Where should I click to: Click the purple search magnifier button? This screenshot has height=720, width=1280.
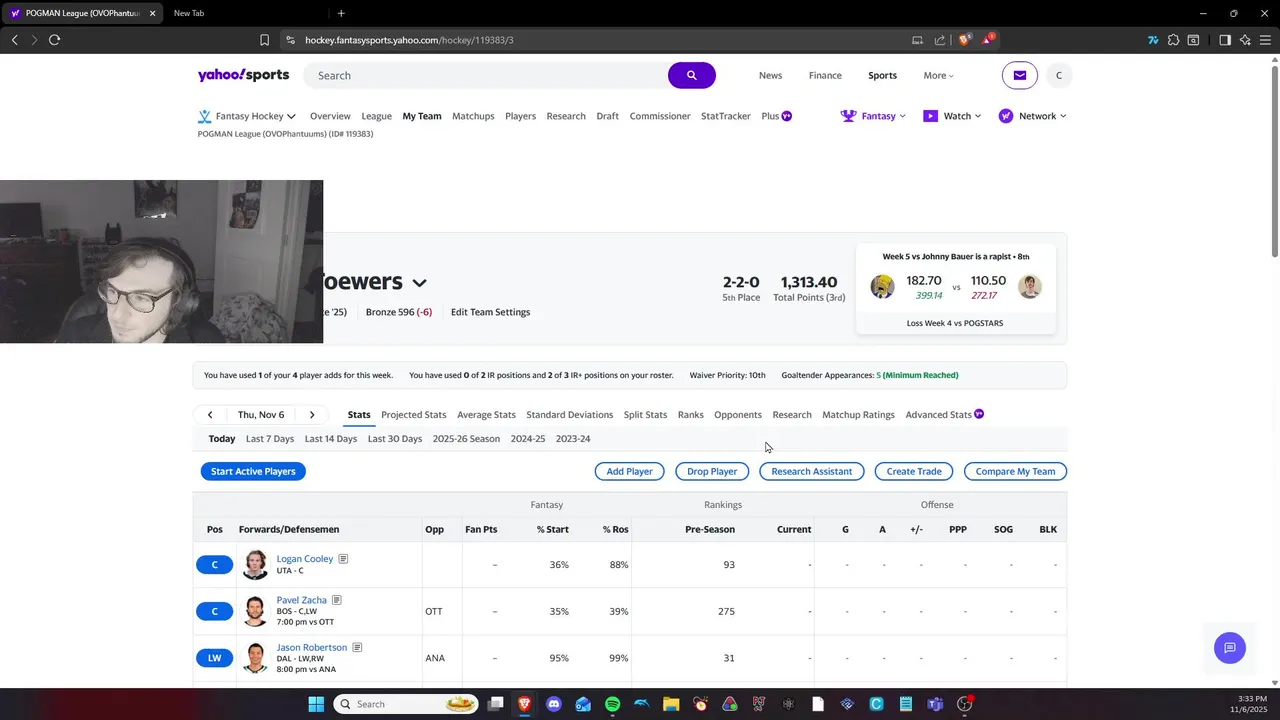click(x=691, y=75)
